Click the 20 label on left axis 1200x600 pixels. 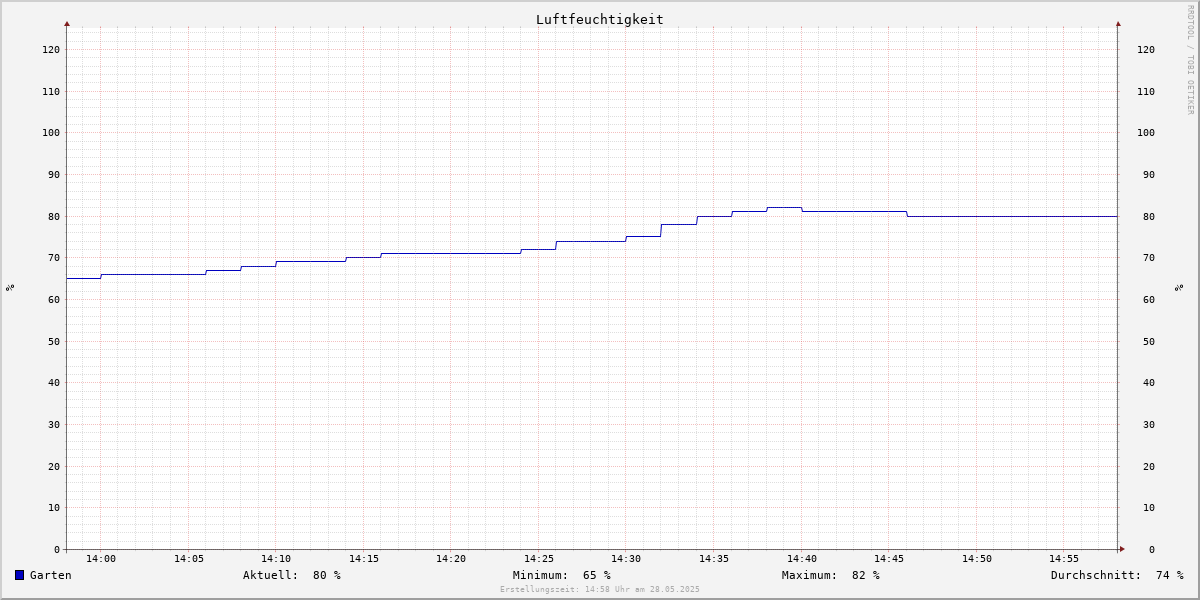[x=54, y=466]
